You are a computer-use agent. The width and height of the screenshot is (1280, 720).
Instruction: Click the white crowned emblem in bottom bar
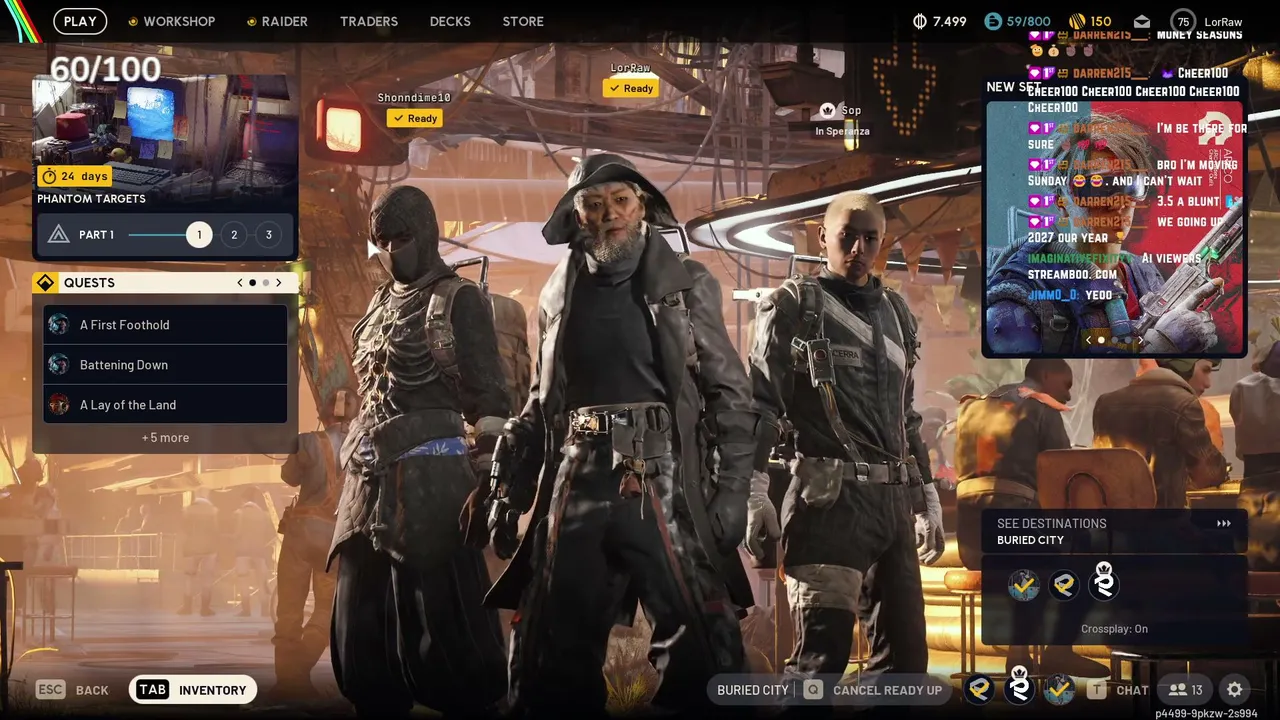[1019, 685]
